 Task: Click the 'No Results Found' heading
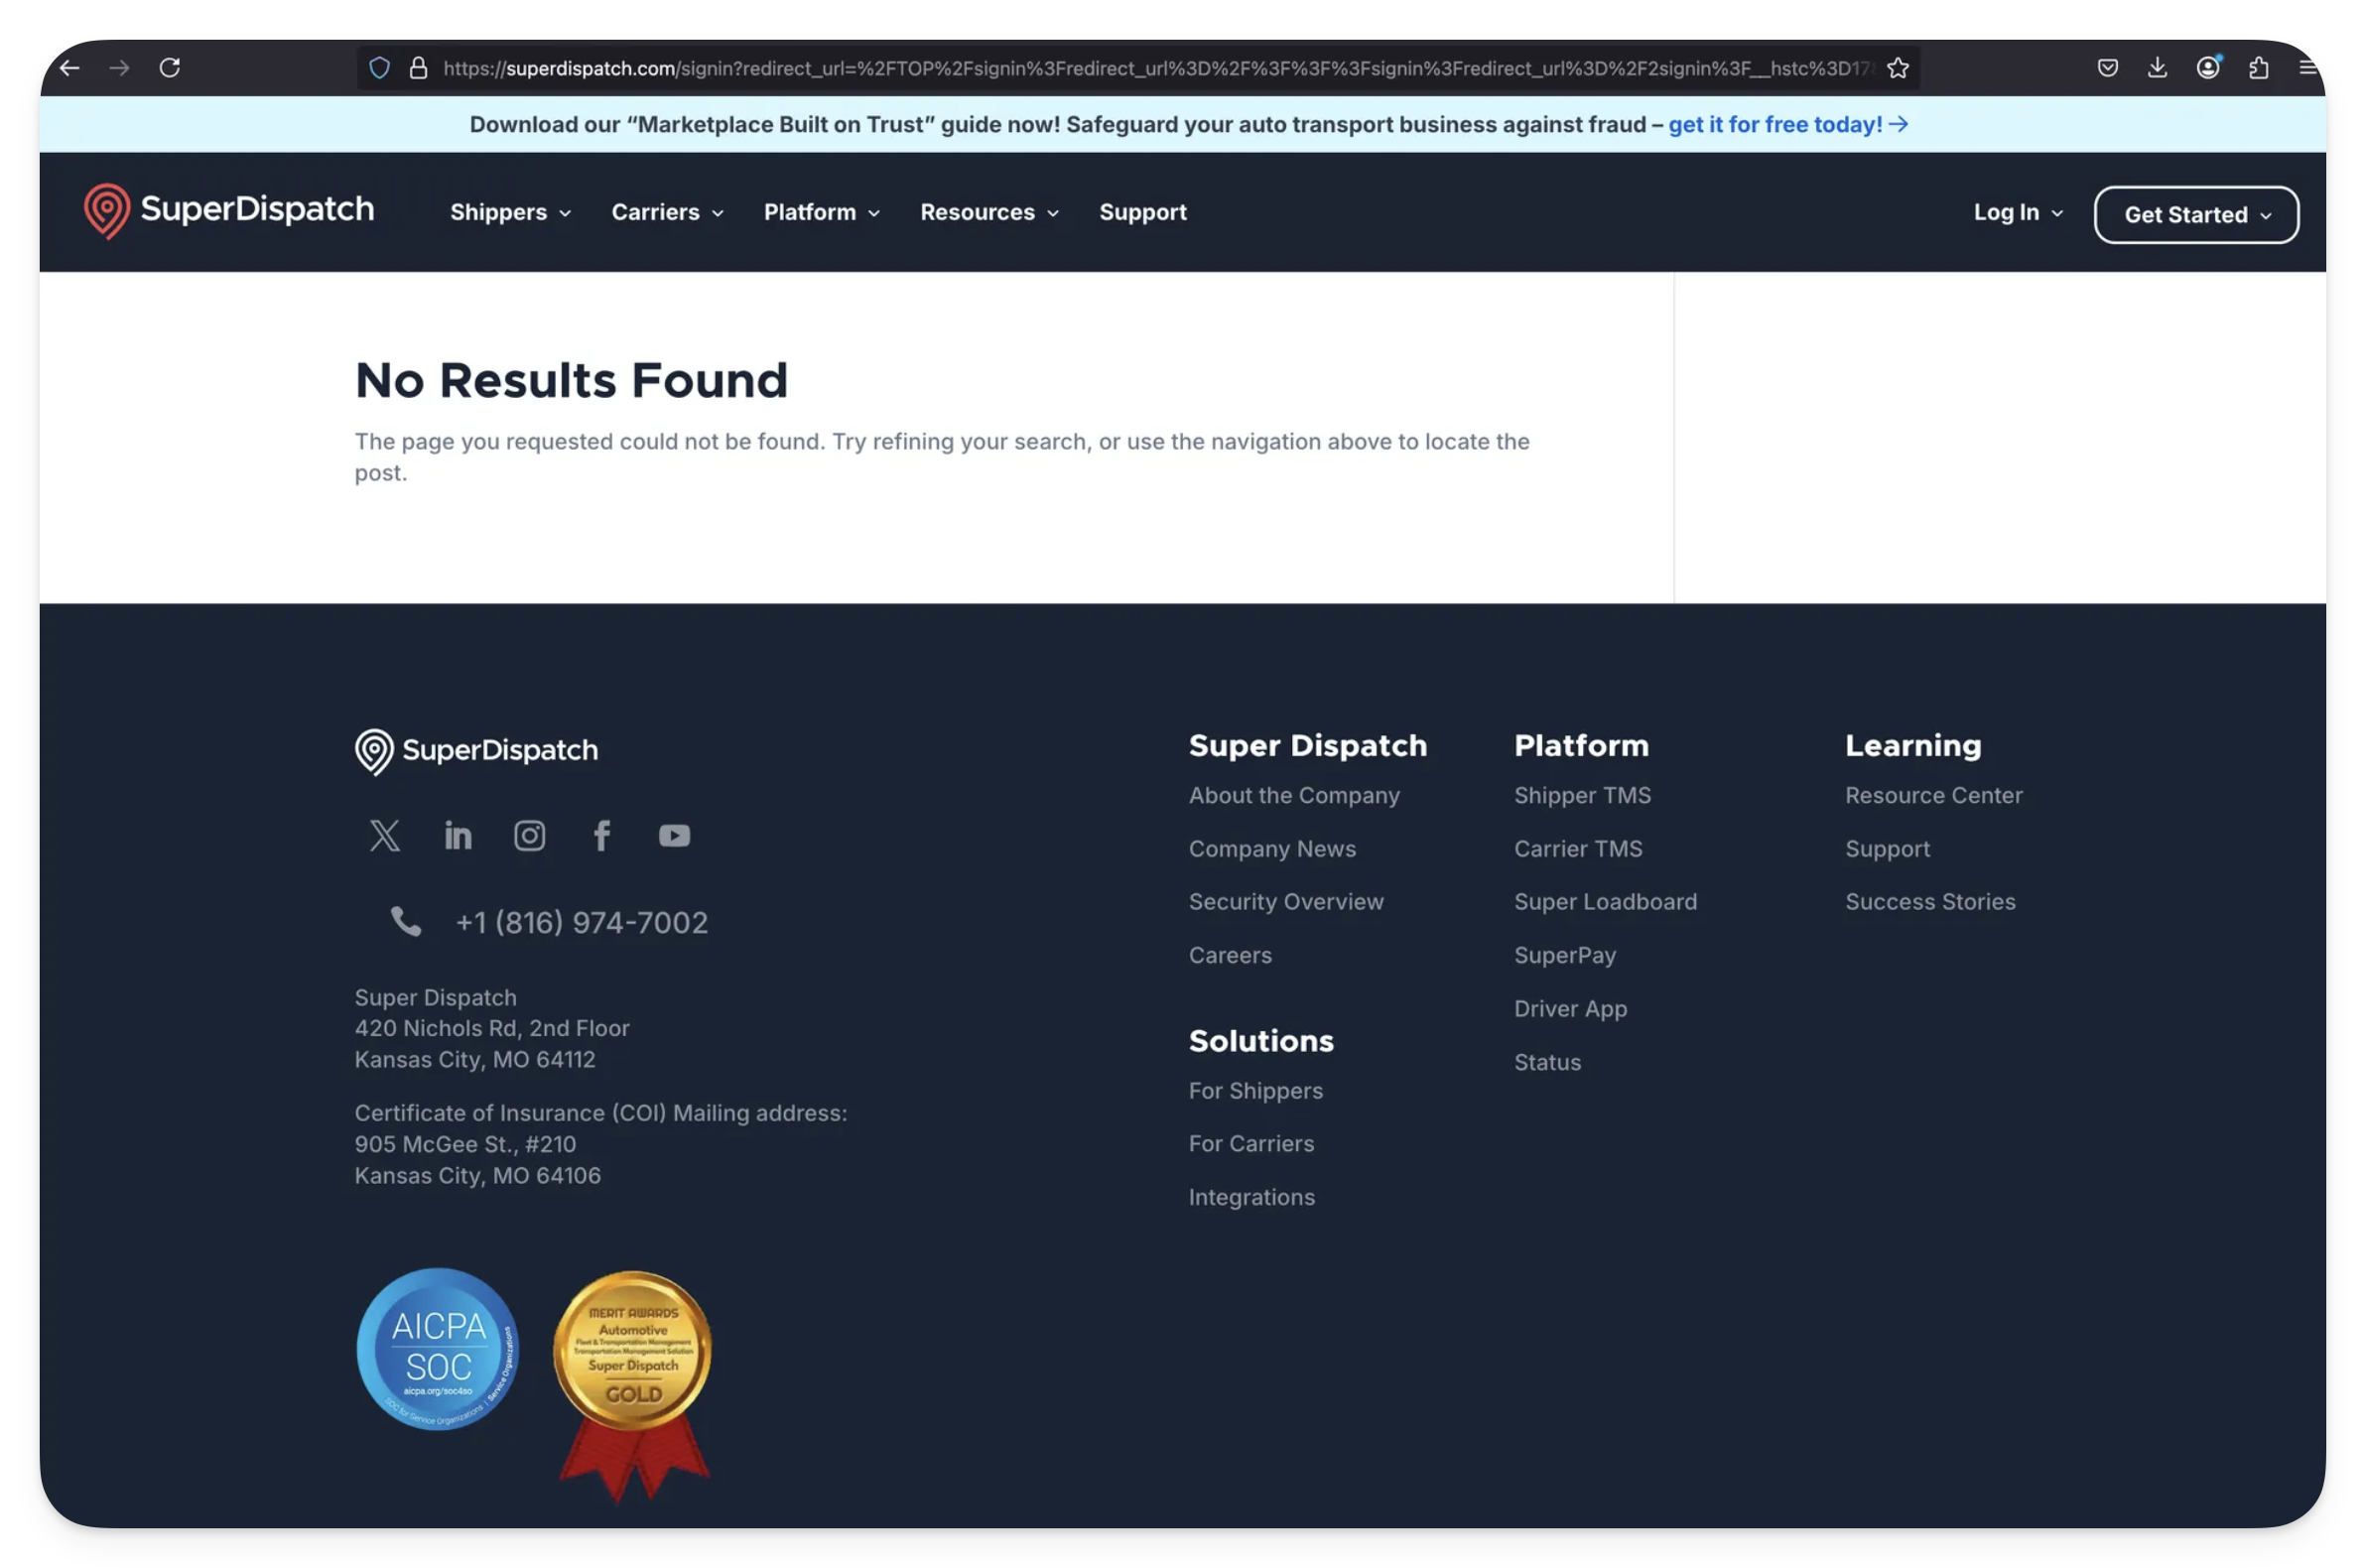[x=571, y=380]
